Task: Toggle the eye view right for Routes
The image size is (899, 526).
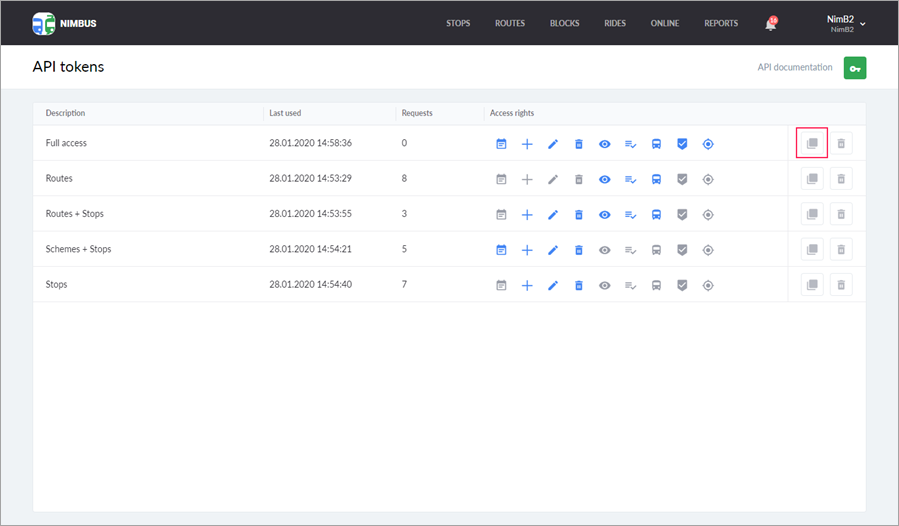Action: point(605,180)
